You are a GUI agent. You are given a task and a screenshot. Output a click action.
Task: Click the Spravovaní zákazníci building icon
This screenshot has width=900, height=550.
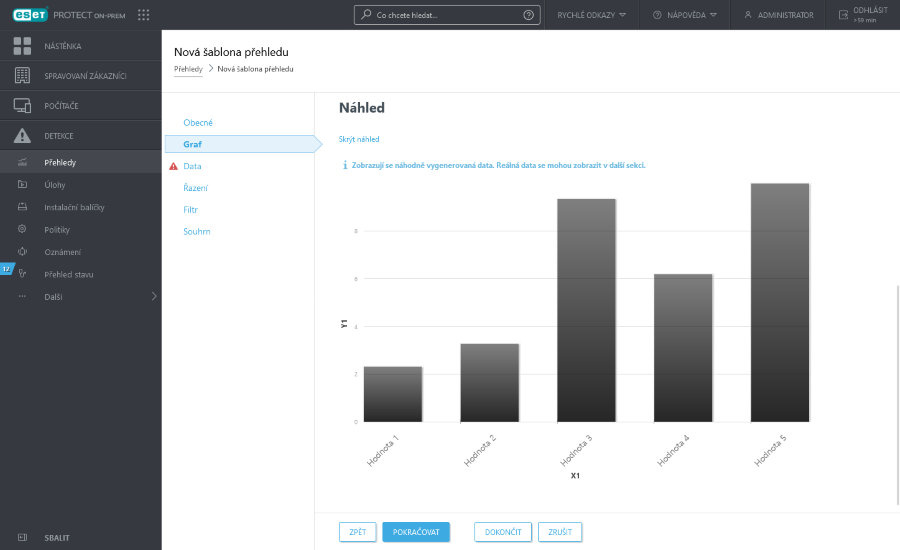22,76
